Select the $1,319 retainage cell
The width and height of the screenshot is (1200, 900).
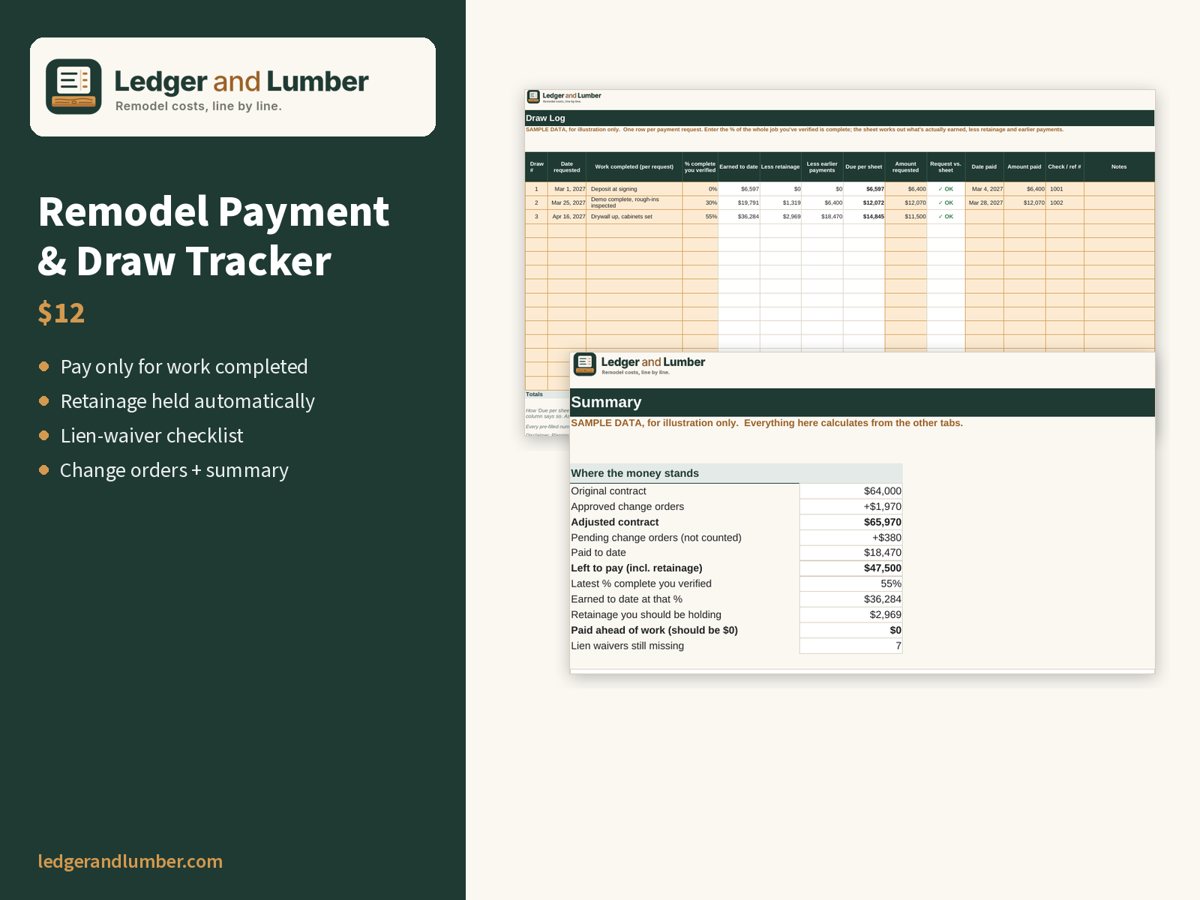coord(780,203)
